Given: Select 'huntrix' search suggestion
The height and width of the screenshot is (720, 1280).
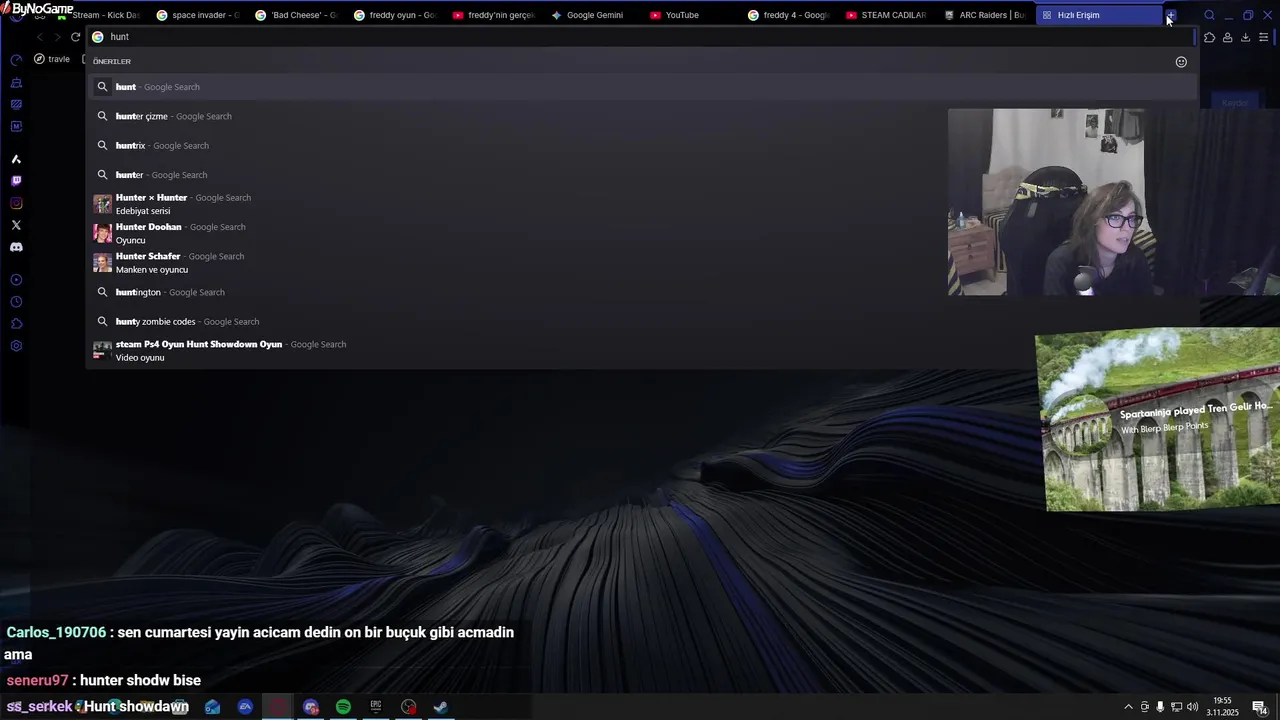Looking at the screenshot, I should point(641,145).
